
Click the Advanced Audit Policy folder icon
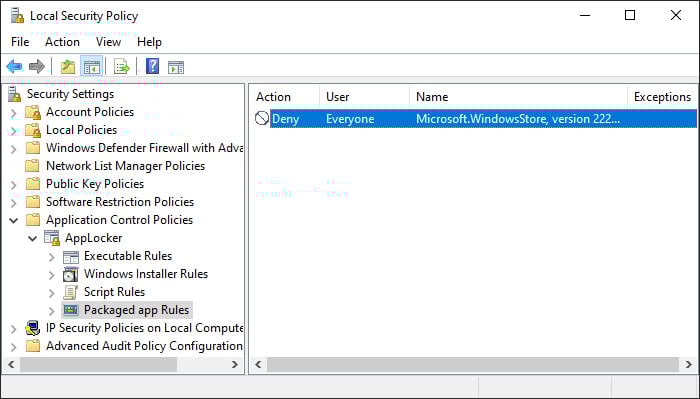pos(33,346)
